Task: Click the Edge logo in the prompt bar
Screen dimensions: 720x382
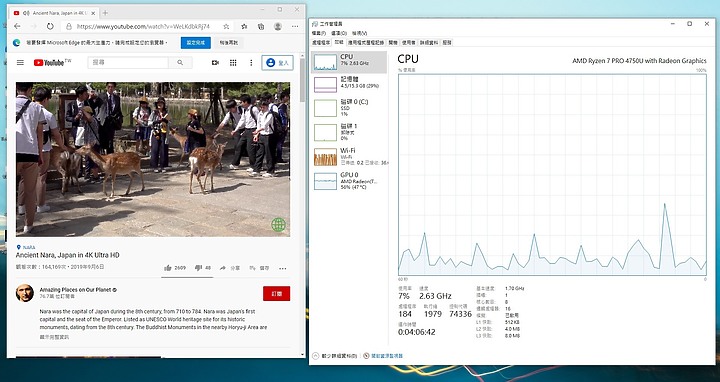Action: click(x=17, y=43)
